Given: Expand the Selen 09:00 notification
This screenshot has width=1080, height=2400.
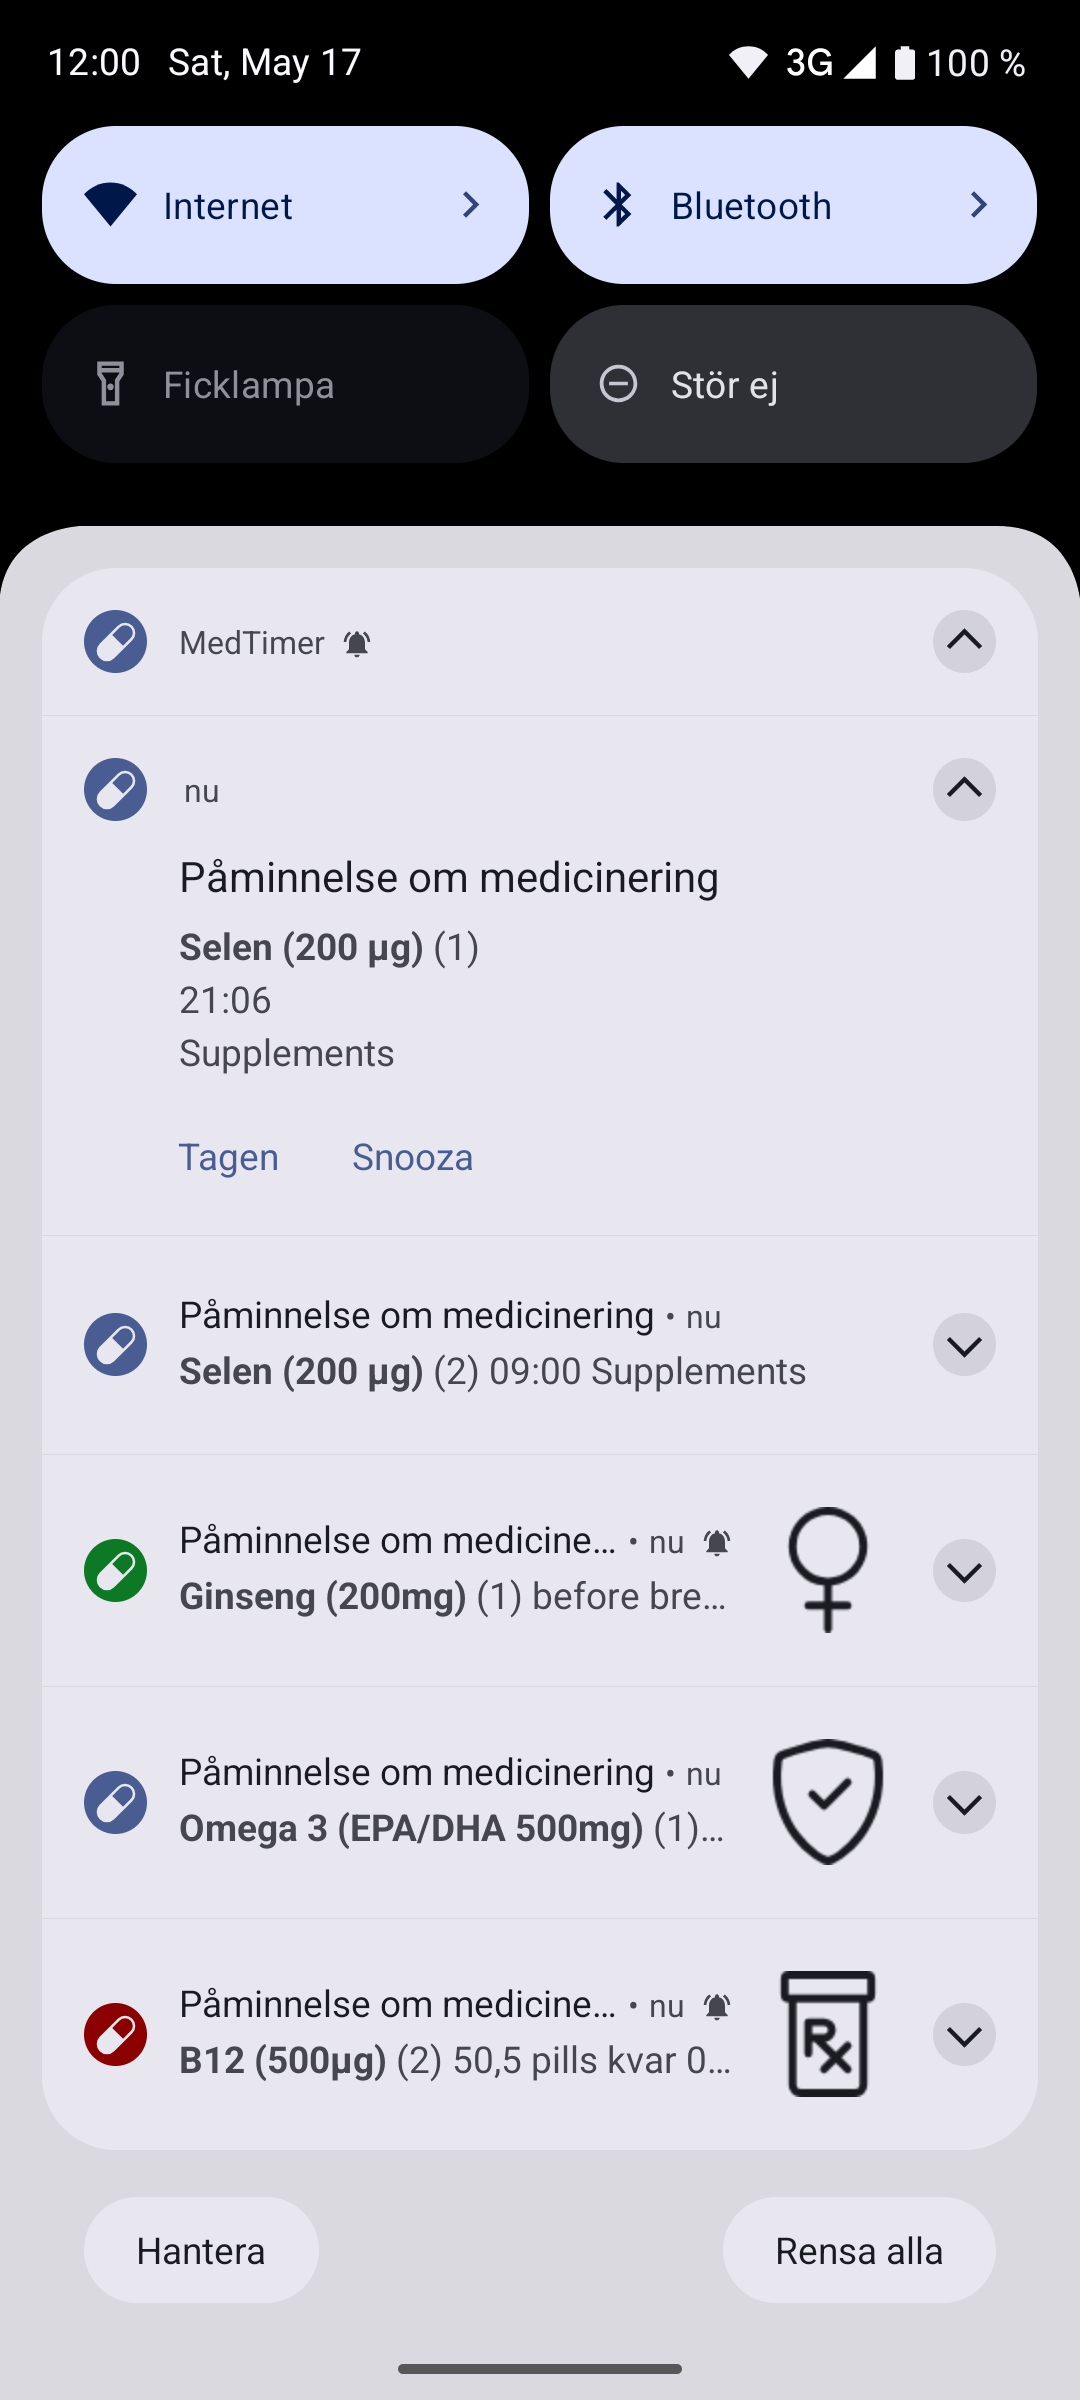Looking at the screenshot, I should point(964,1346).
